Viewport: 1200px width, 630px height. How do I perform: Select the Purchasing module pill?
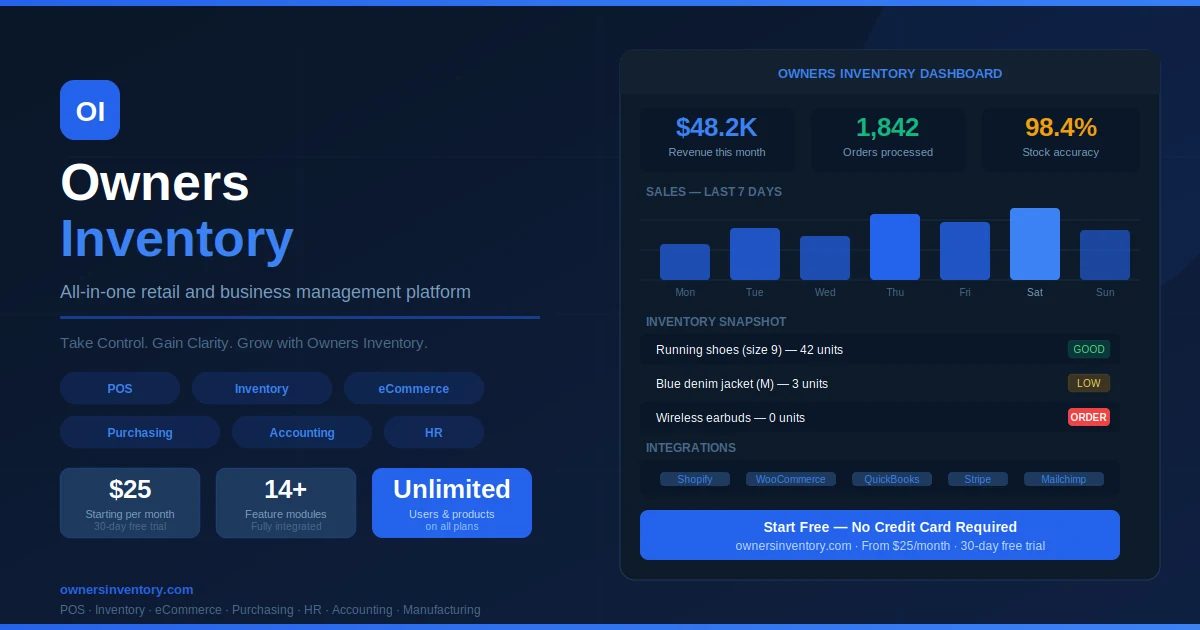(140, 432)
